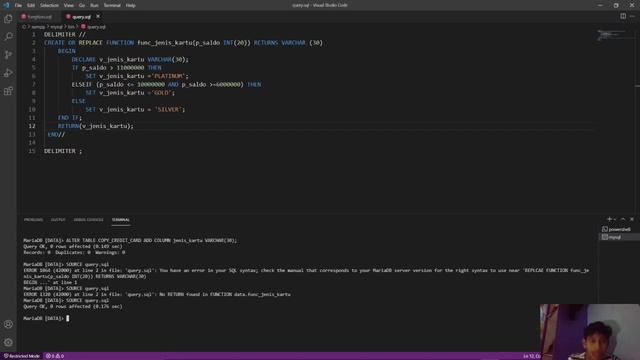640x360 pixels.
Task: Switch to the Problems panel tab
Action: click(33, 220)
